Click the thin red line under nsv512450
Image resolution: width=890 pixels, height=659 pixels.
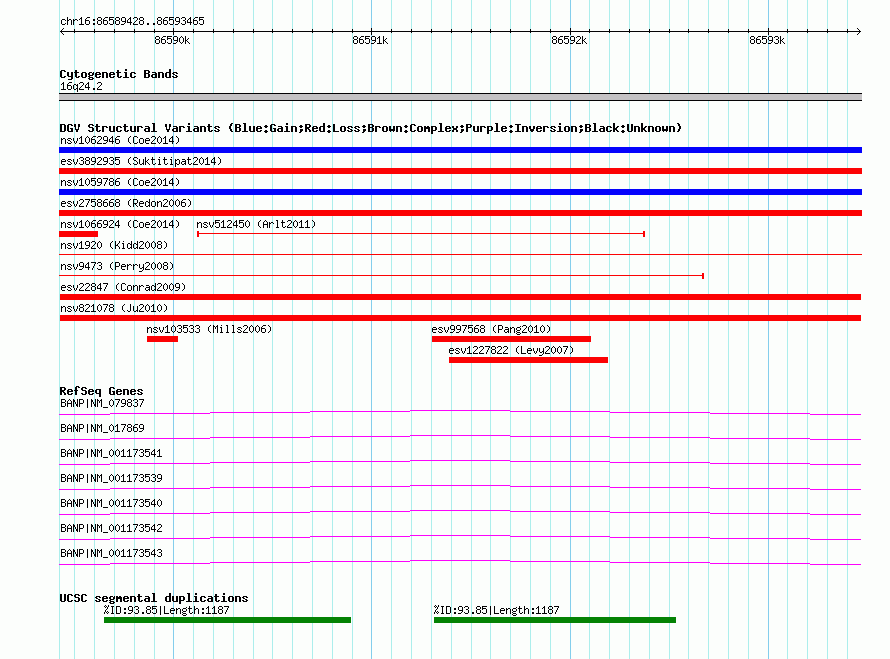tap(421, 234)
